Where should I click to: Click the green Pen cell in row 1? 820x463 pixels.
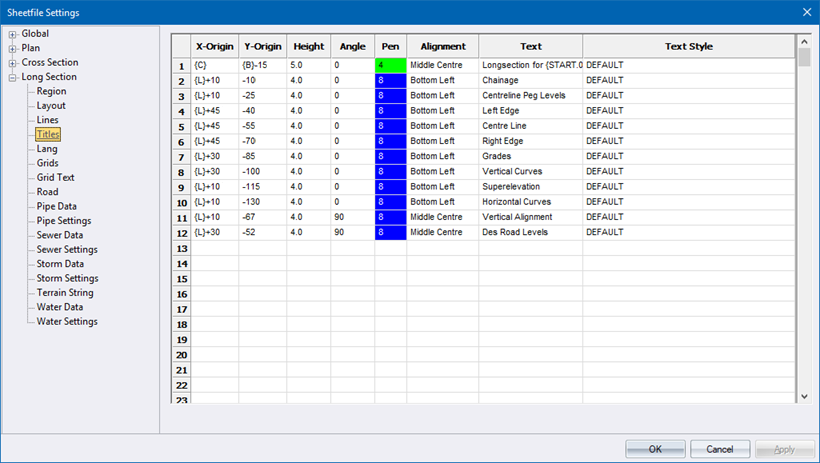(x=390, y=65)
